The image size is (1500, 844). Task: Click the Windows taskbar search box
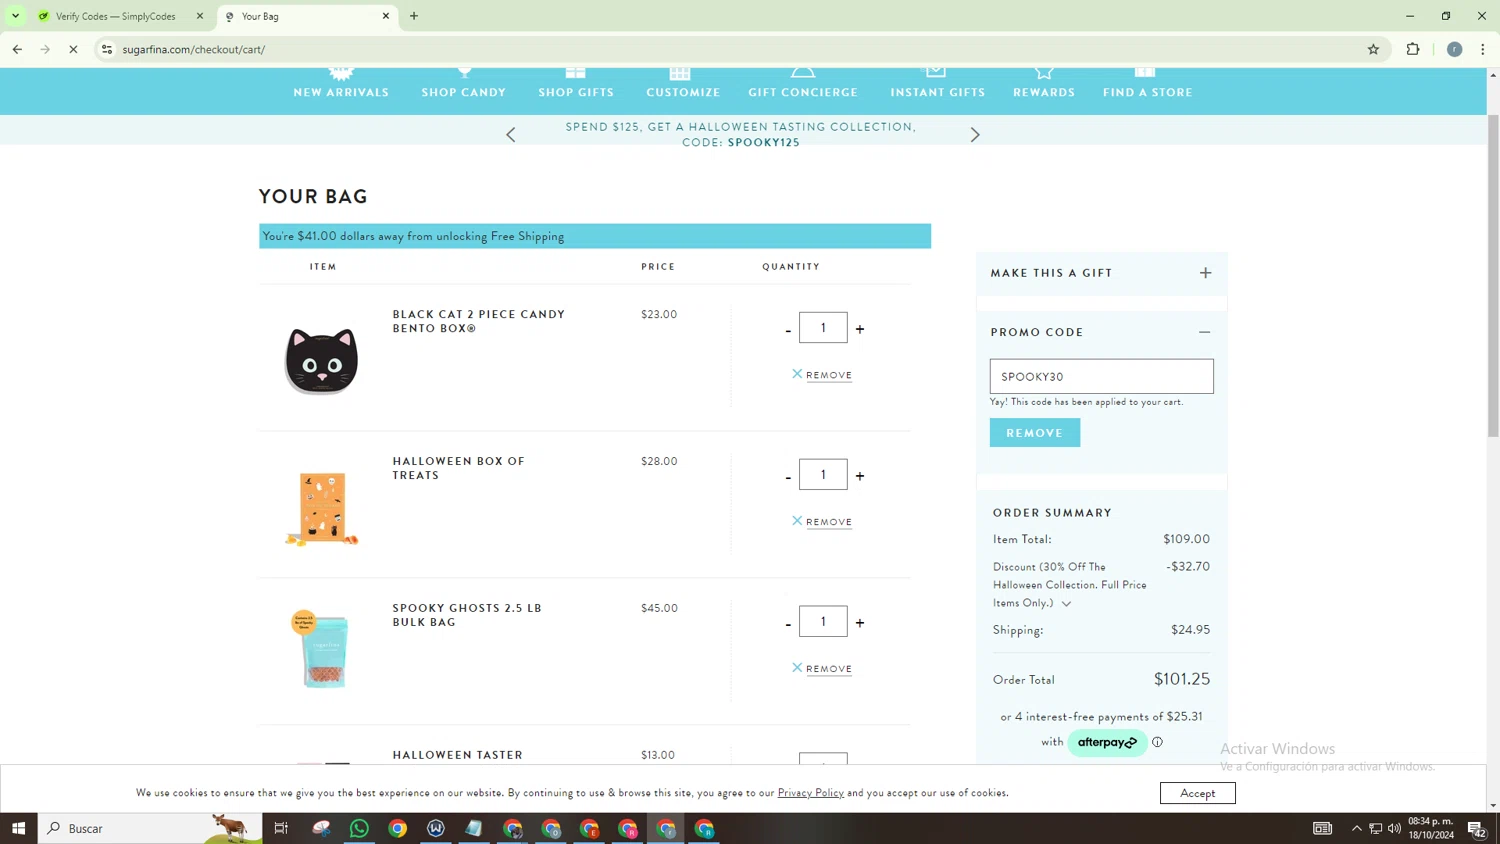click(x=150, y=828)
